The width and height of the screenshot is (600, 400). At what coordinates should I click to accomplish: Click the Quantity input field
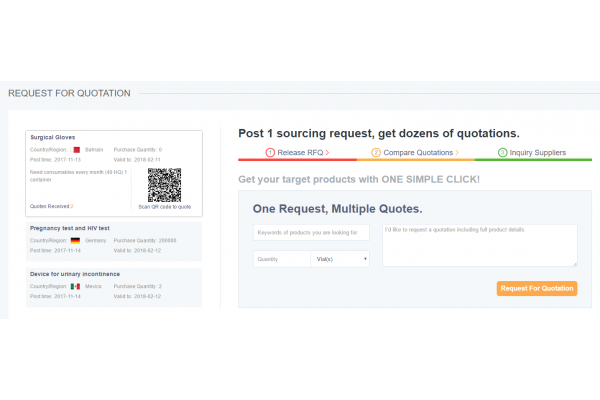(x=281, y=259)
